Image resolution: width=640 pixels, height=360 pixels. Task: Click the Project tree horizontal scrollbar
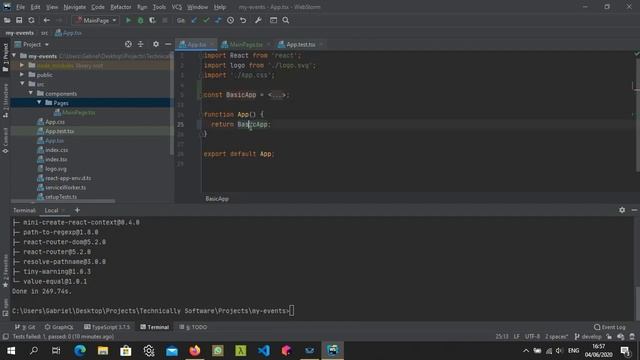[63, 201]
